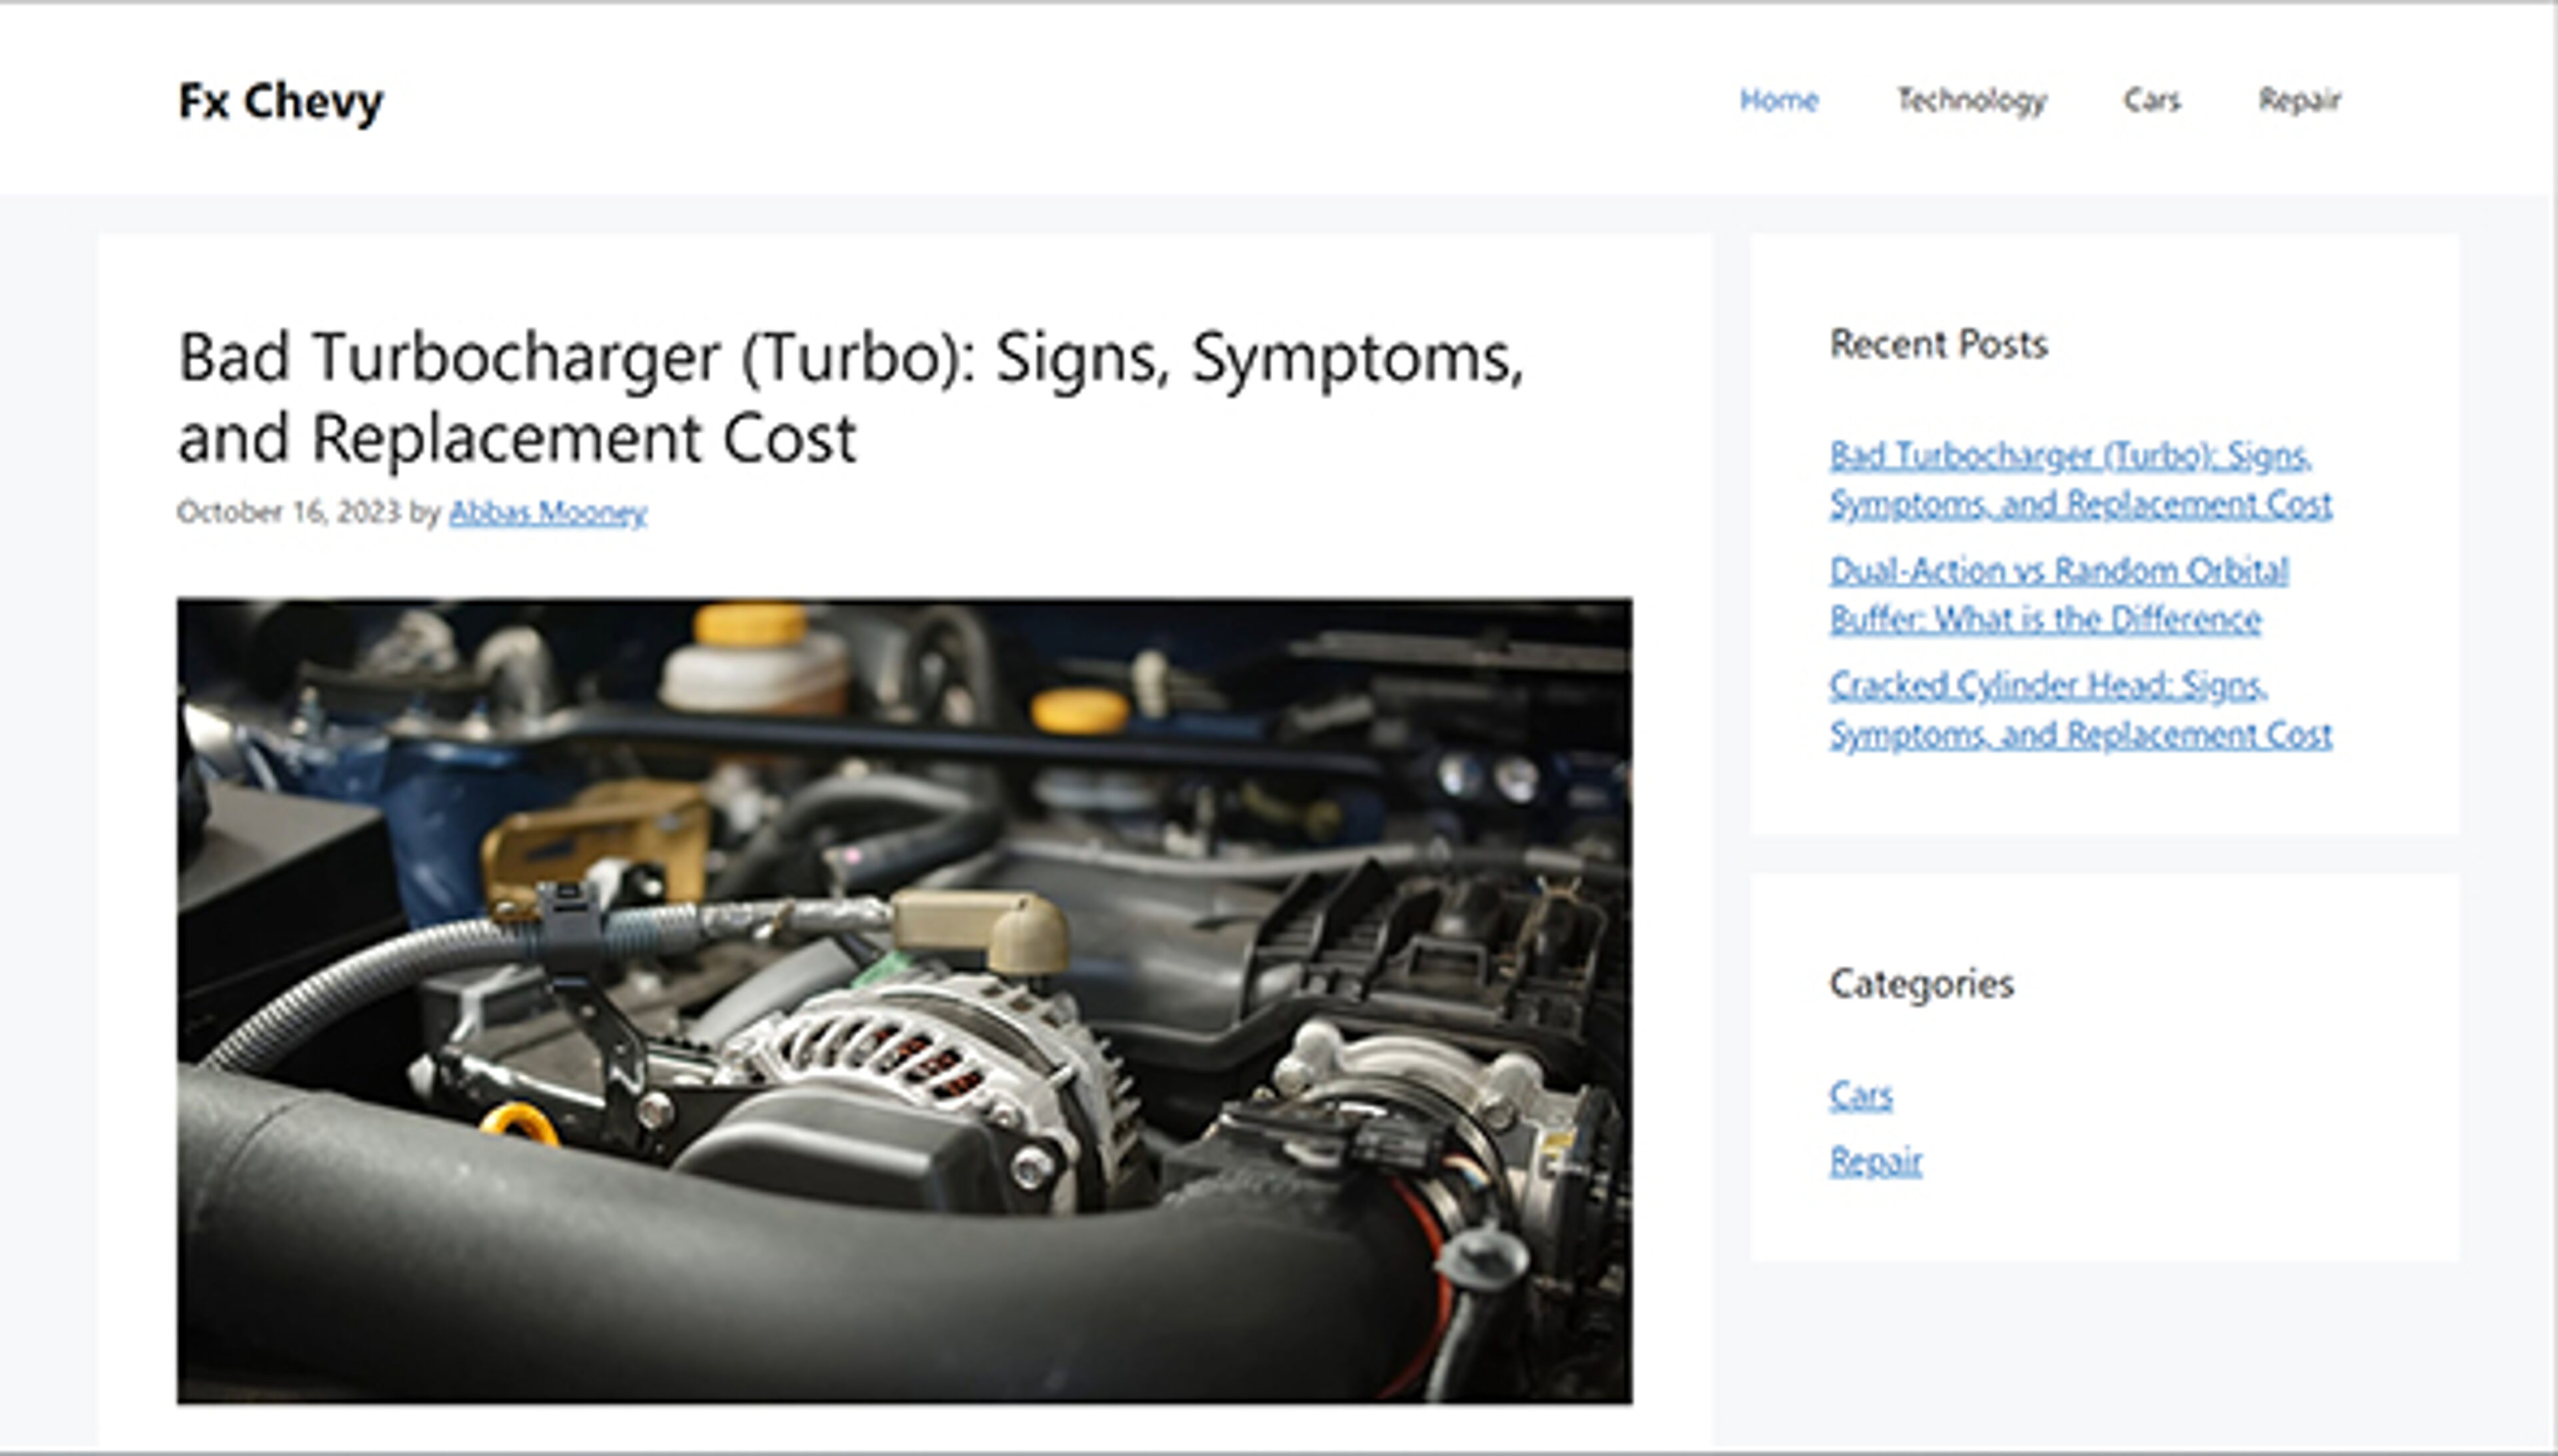This screenshot has width=2558, height=1456.
Task: Click the Recent Posts sidebar heading
Action: click(1938, 344)
